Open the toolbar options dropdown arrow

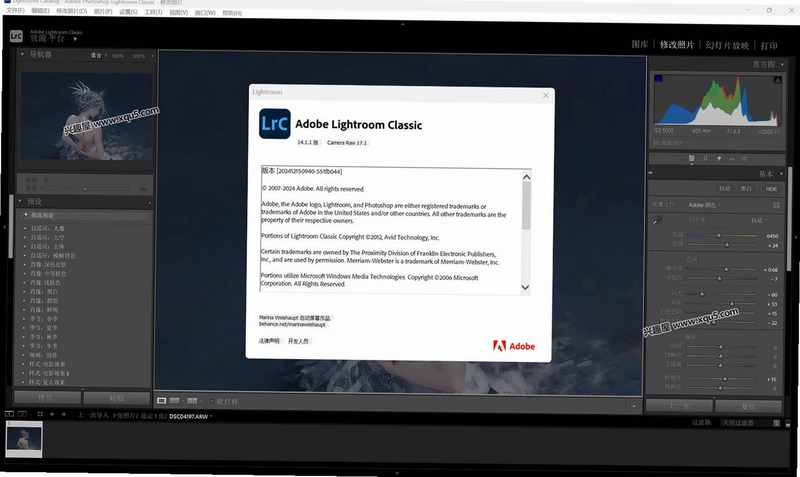coord(634,406)
